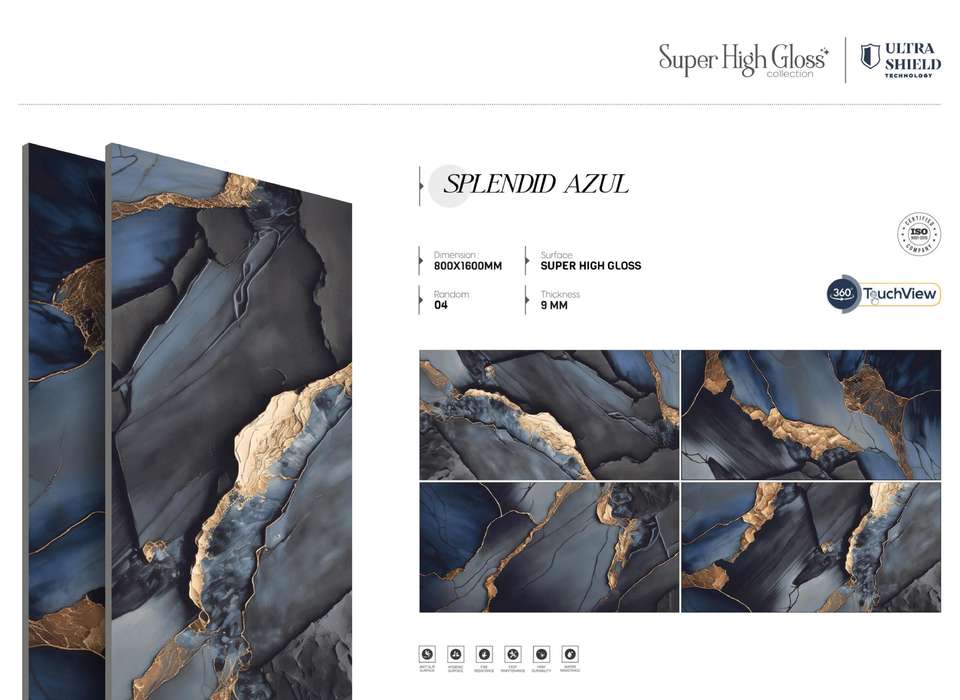Click the 9 MM thickness value
The width and height of the screenshot is (960, 700).
(554, 305)
